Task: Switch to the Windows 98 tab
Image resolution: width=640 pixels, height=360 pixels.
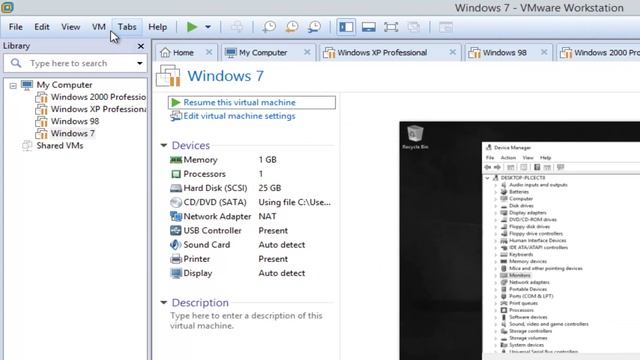Action: (x=504, y=53)
